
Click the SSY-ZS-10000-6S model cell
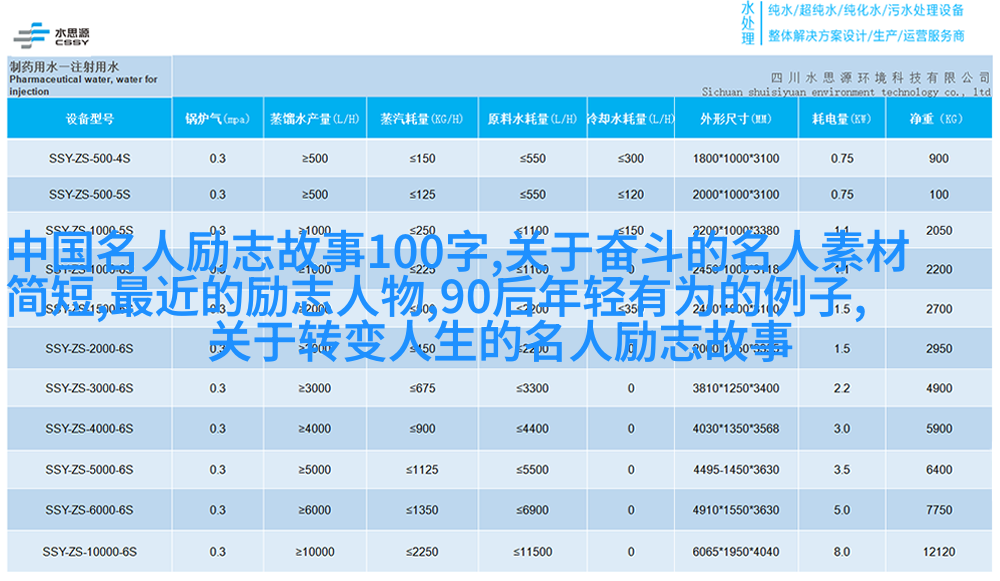point(89,551)
